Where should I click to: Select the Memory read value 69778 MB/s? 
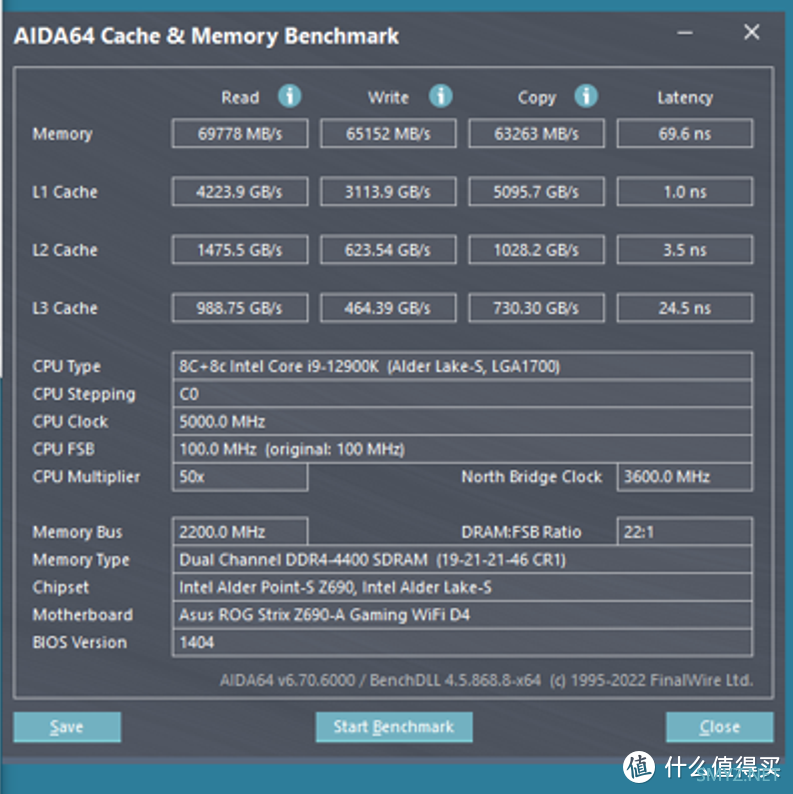240,134
